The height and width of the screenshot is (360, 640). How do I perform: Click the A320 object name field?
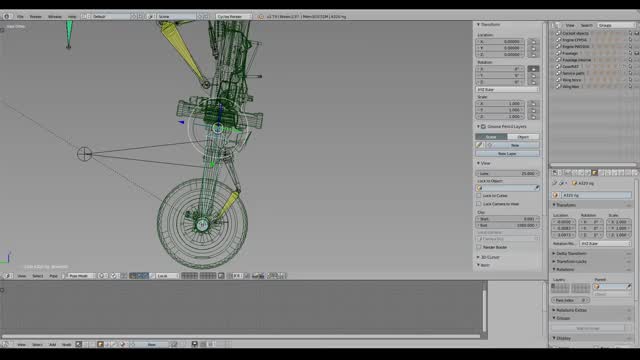point(596,196)
